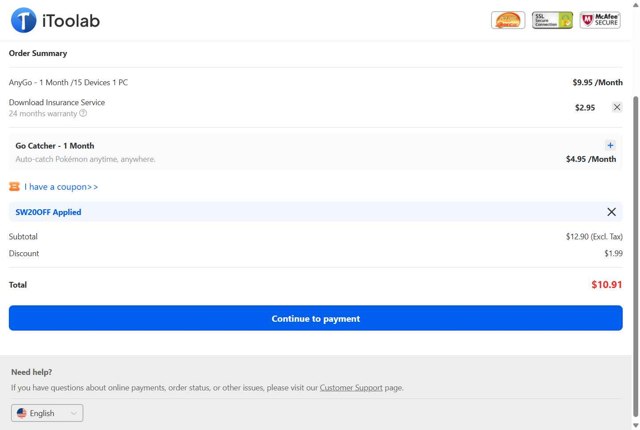
Task: Click the page vertical scrollbar thumb
Action: click(636, 256)
